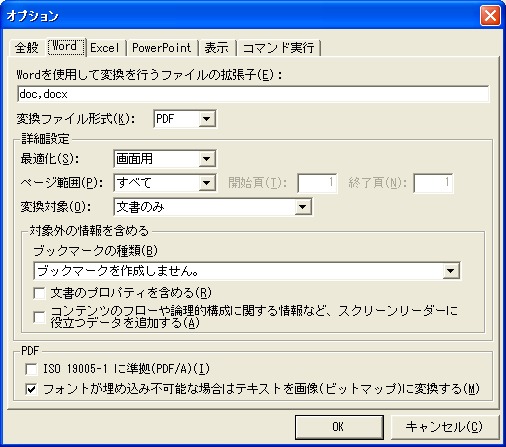Click the ページ範囲(P) label

tap(62, 183)
